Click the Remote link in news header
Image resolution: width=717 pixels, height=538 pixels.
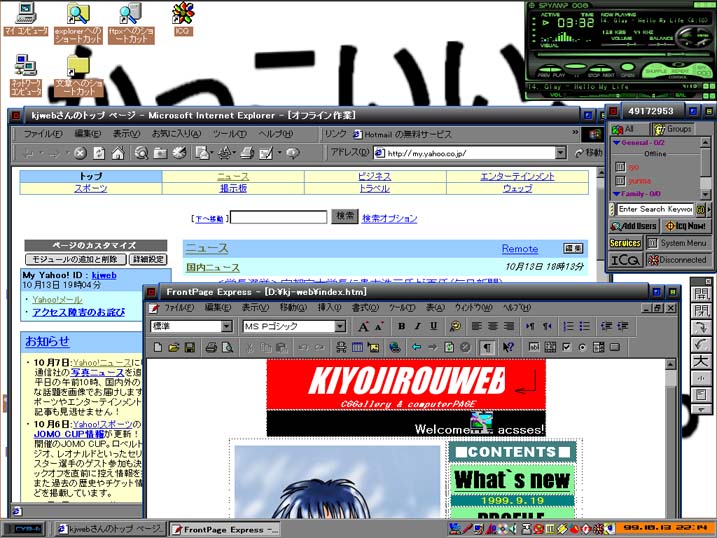tap(520, 249)
